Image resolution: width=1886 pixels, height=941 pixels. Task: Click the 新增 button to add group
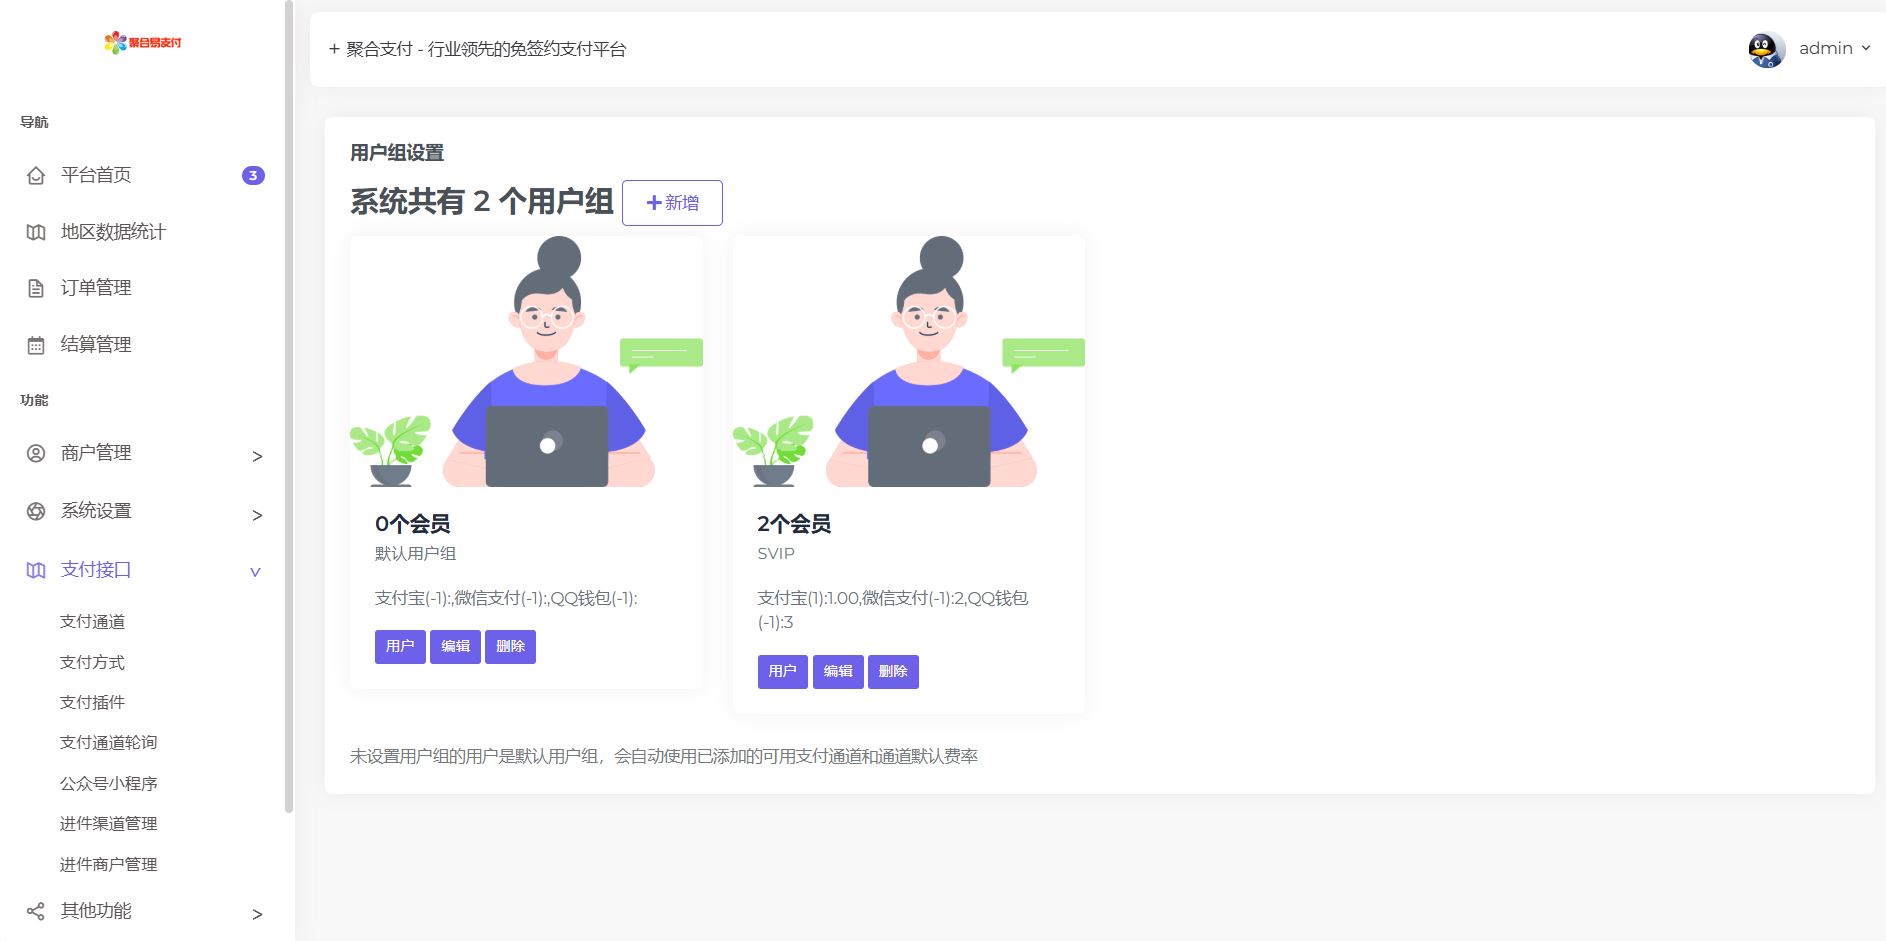click(671, 202)
